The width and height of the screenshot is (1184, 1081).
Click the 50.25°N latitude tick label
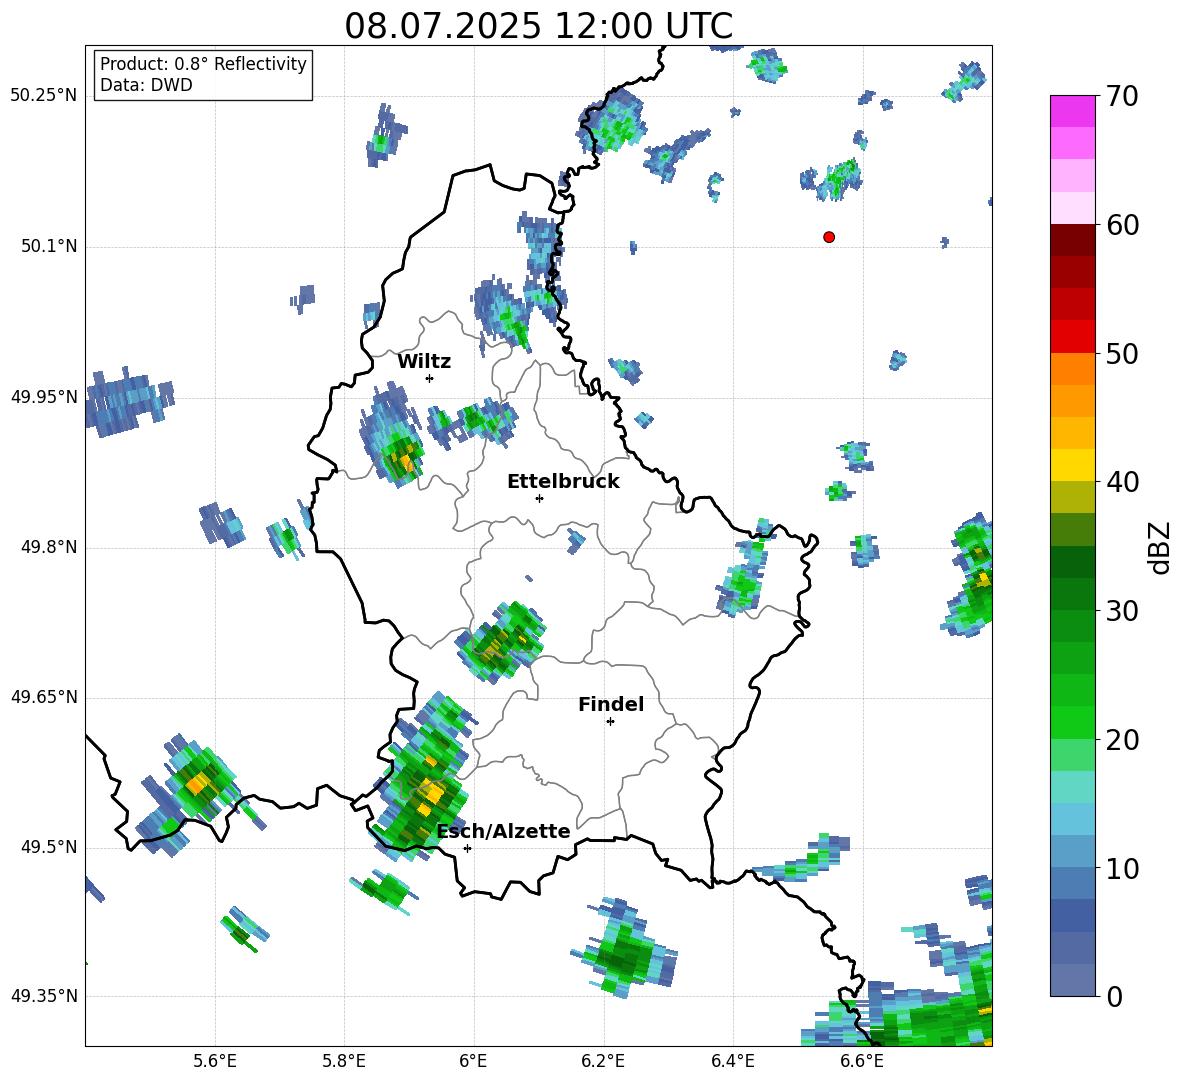44,95
